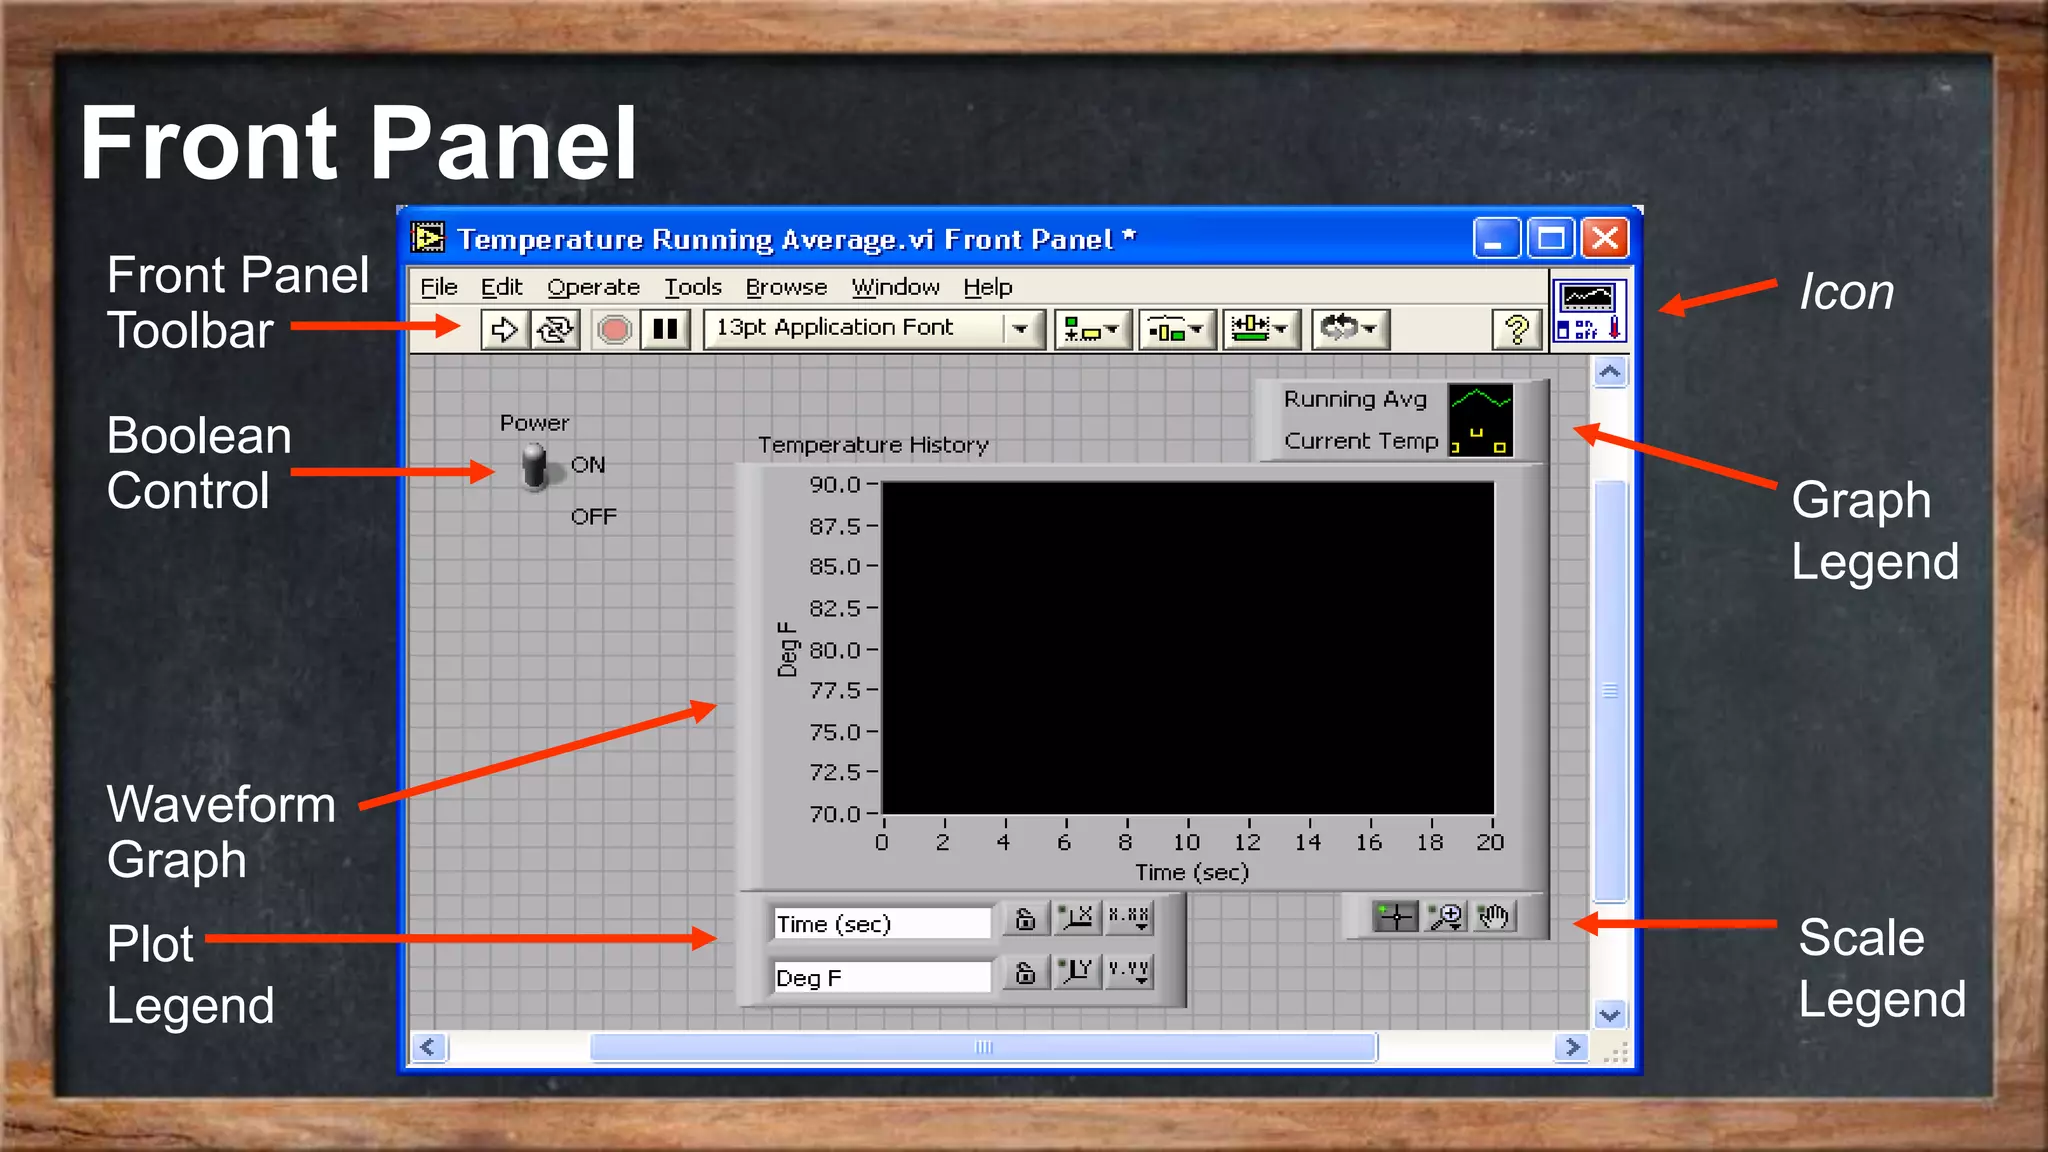
Task: Click the Pause button in toolbar
Action: 665,329
